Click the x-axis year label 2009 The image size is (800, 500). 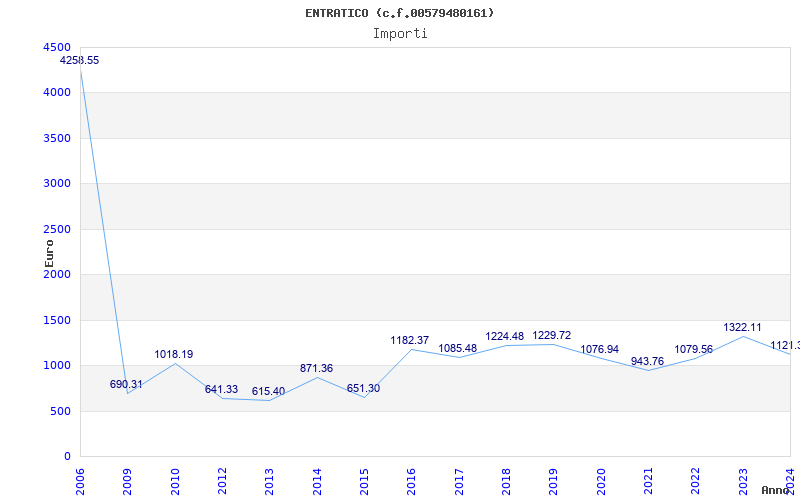pos(128,482)
